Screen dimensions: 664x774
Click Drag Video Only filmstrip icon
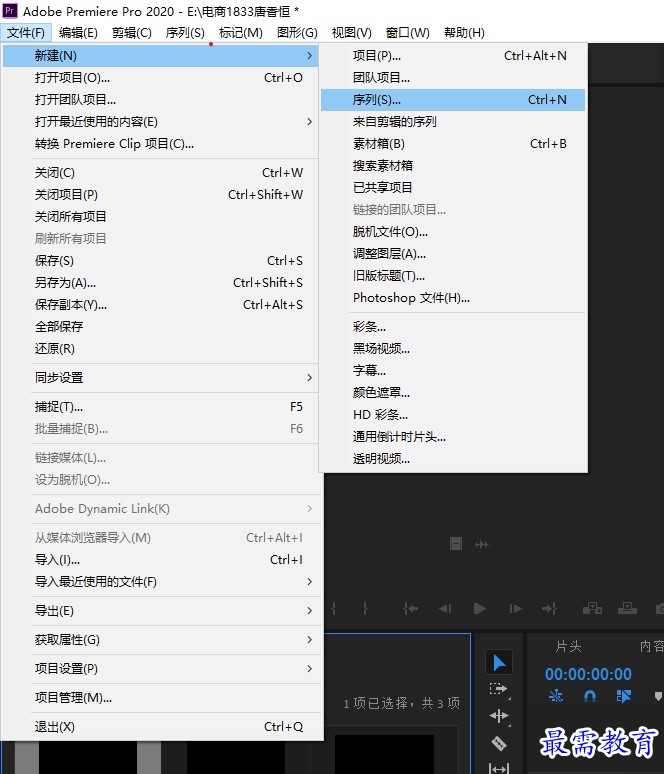click(x=456, y=544)
